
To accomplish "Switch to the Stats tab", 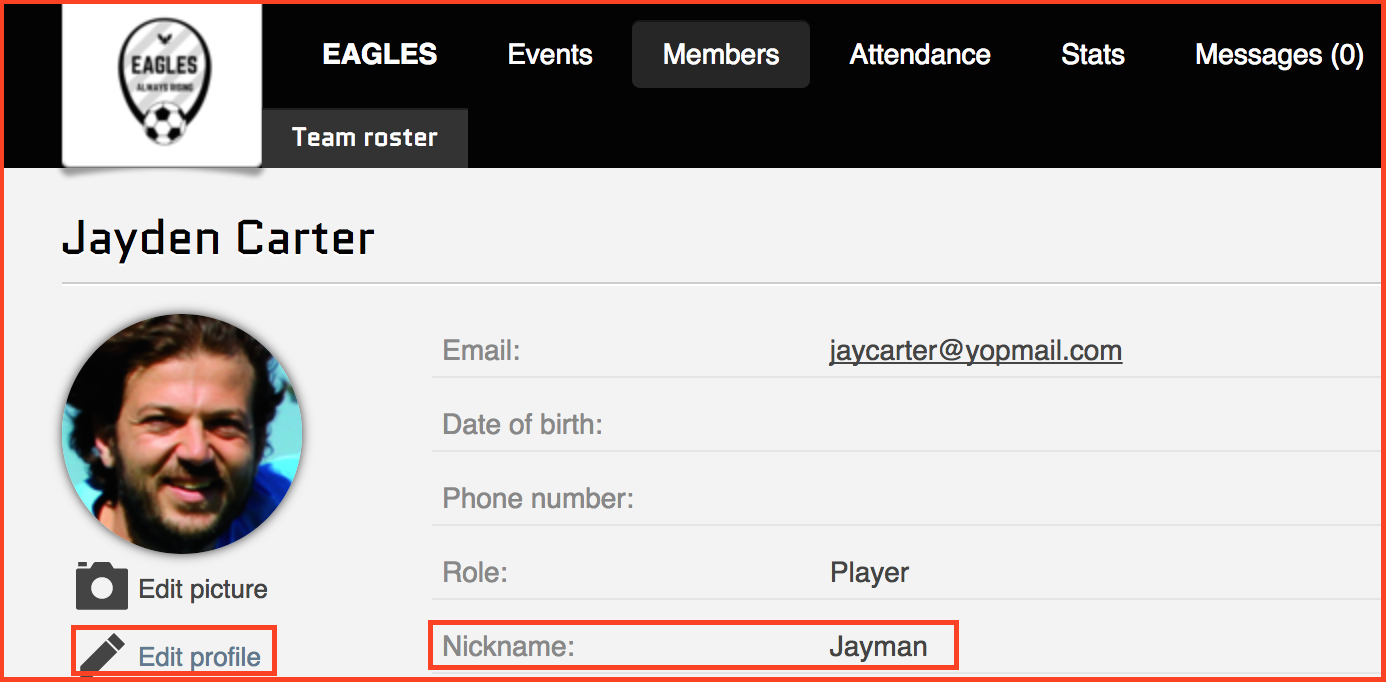I will pos(1093,54).
